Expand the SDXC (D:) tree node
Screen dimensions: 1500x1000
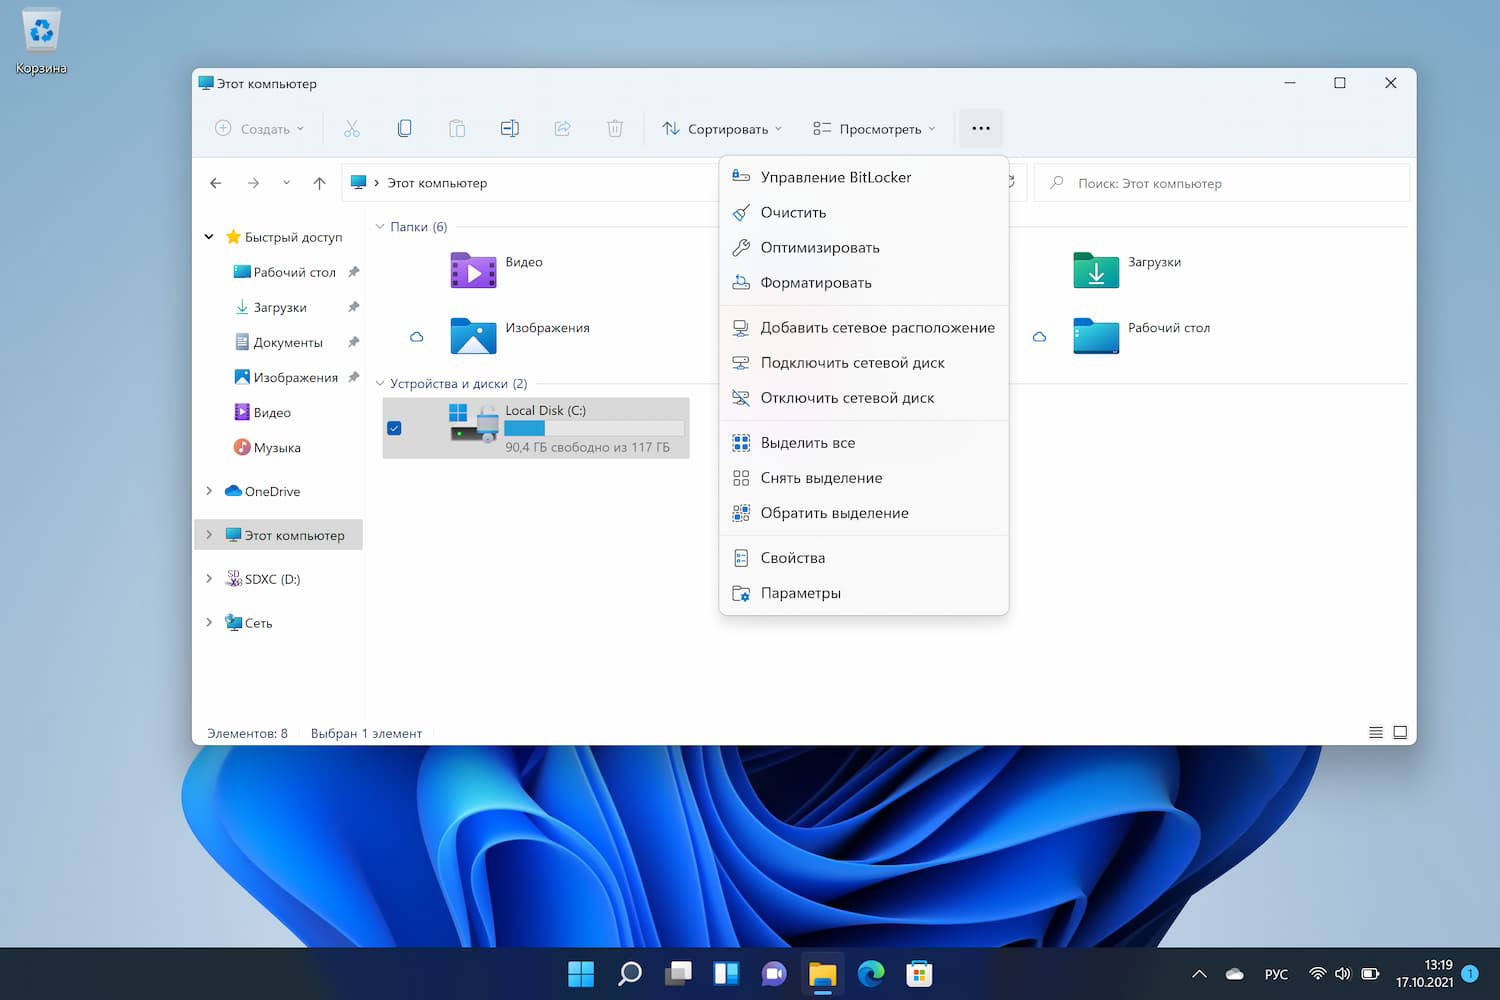209,579
